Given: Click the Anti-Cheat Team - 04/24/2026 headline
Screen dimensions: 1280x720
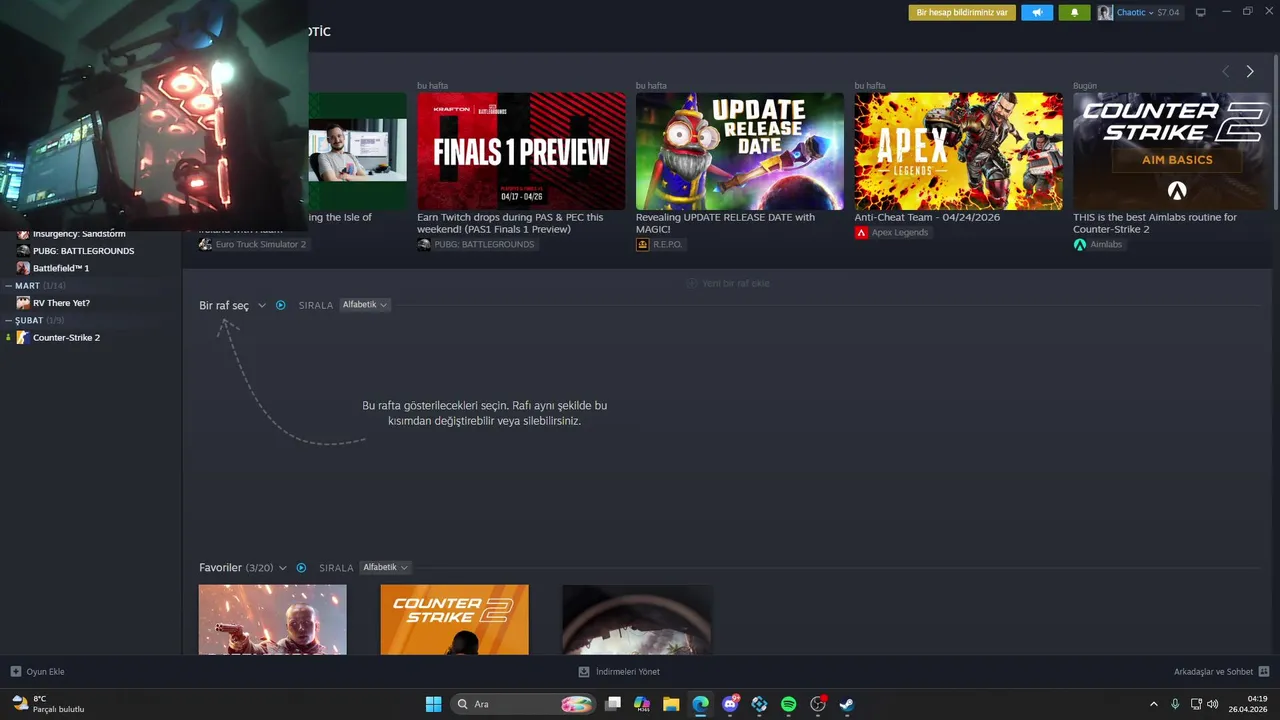Looking at the screenshot, I should pos(927,217).
